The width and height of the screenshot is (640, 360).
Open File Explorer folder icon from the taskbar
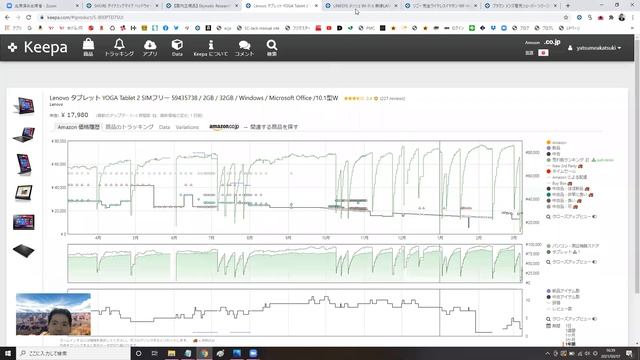(x=171, y=353)
